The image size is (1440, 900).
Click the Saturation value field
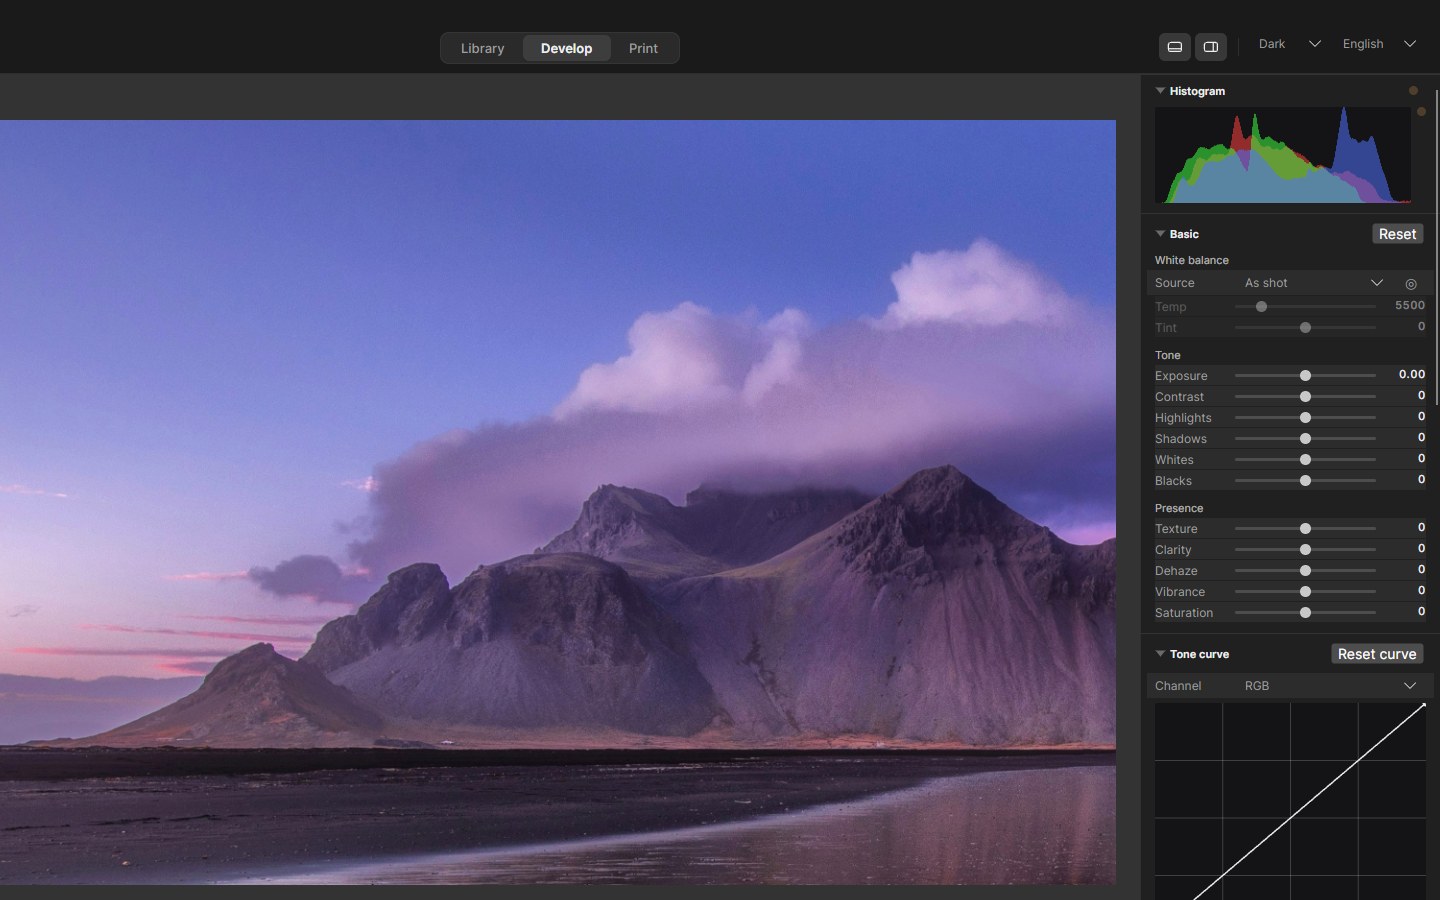tap(1420, 611)
